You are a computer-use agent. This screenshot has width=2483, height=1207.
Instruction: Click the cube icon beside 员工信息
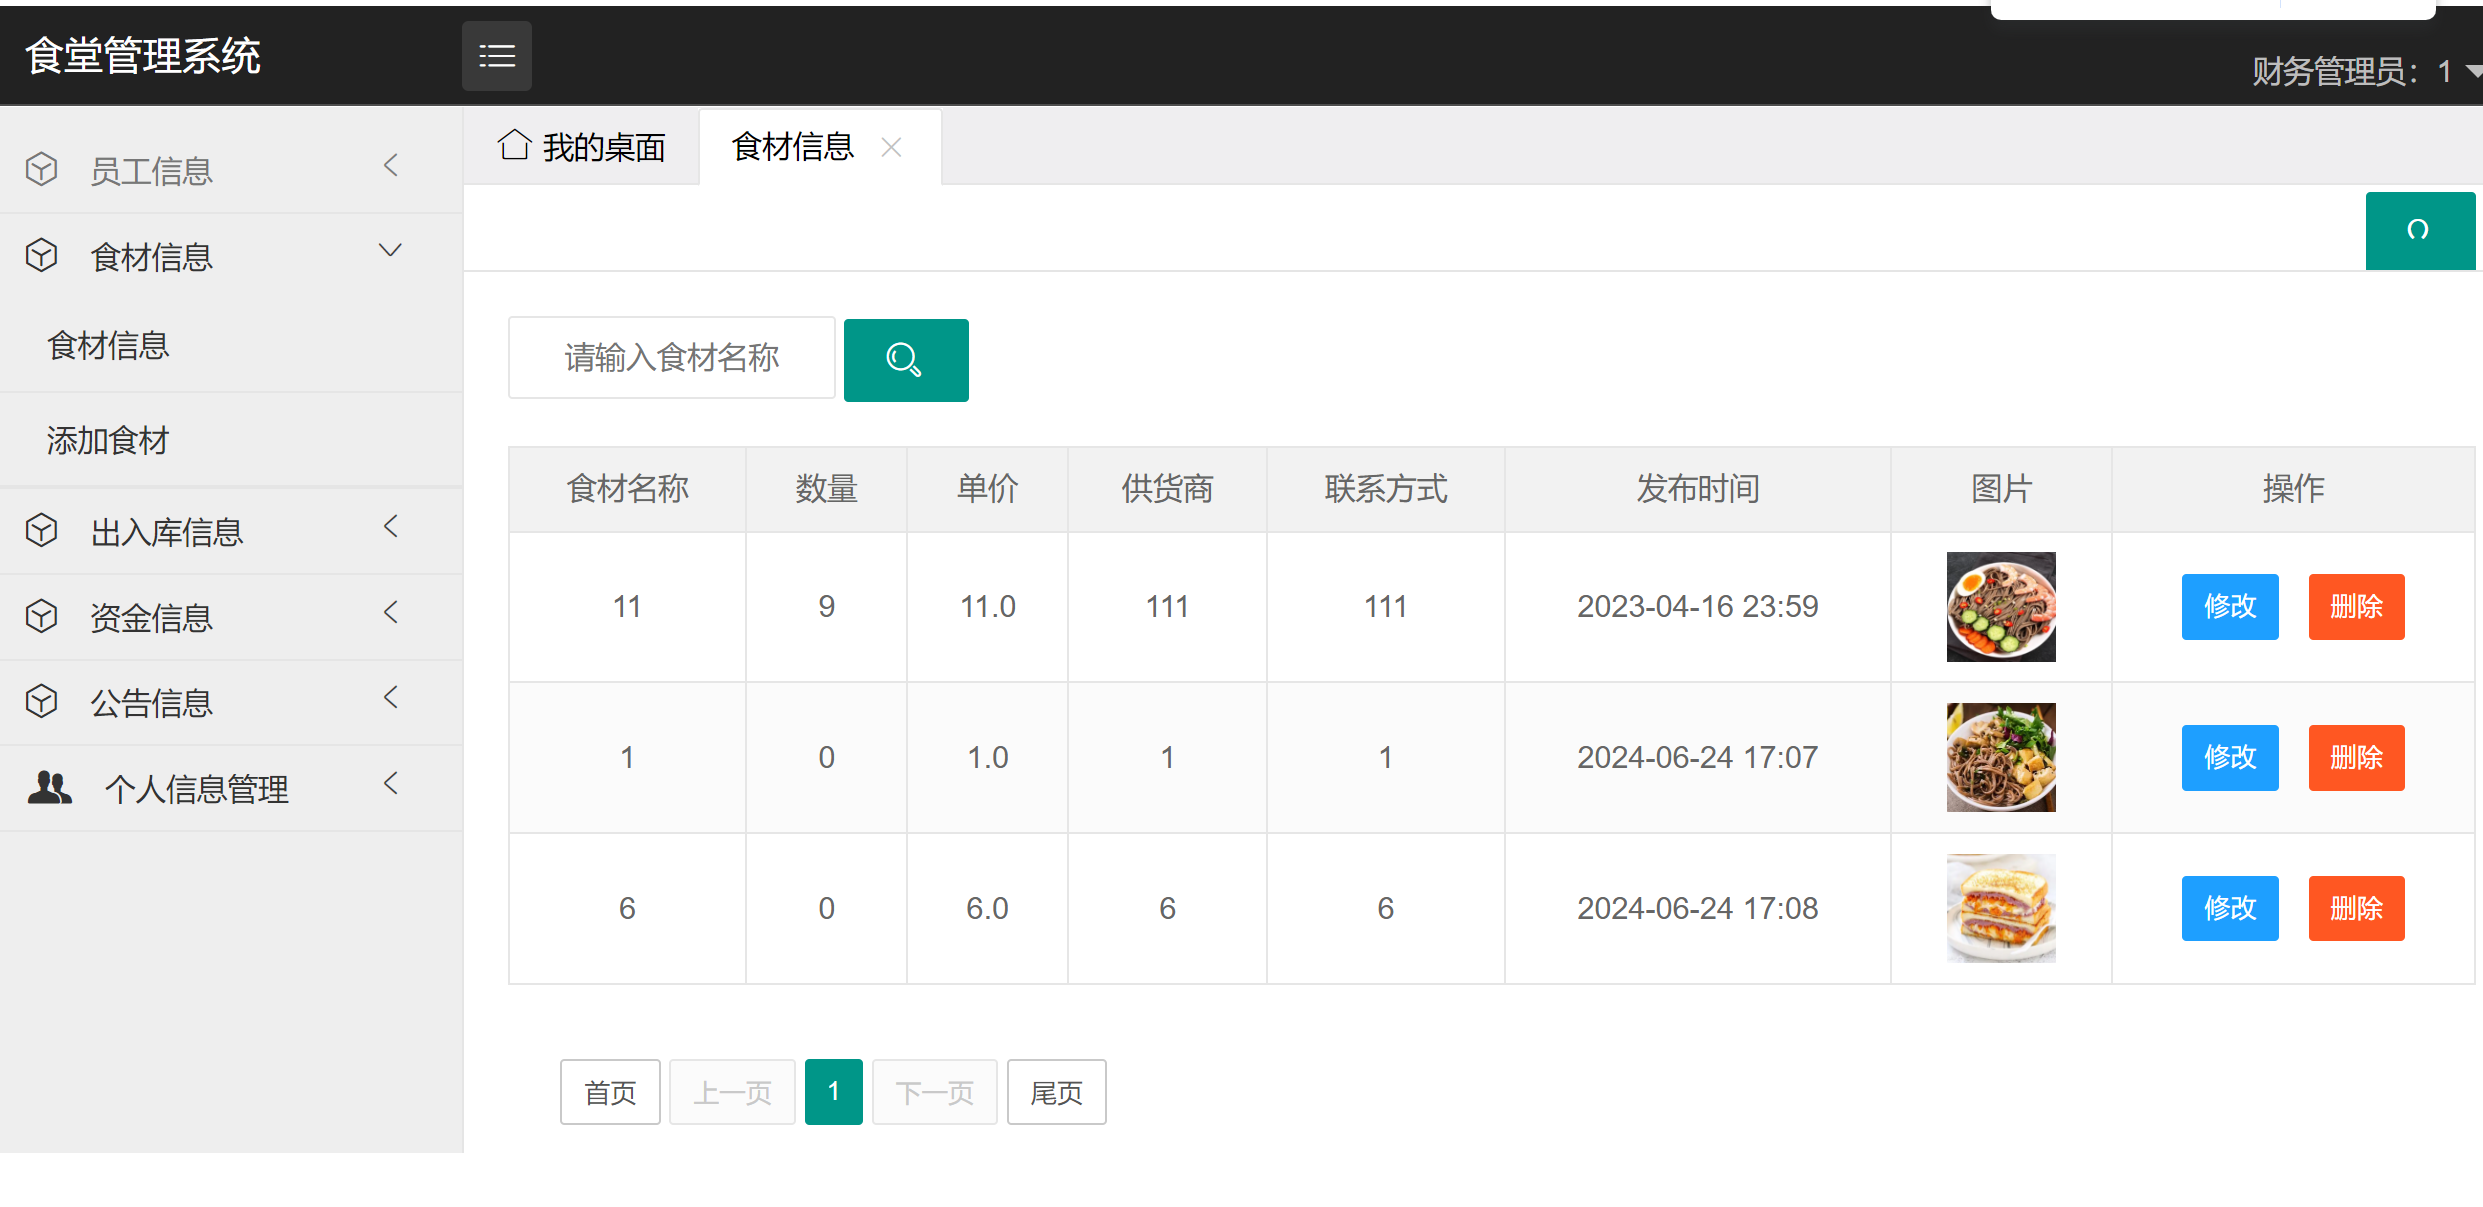coord(42,170)
